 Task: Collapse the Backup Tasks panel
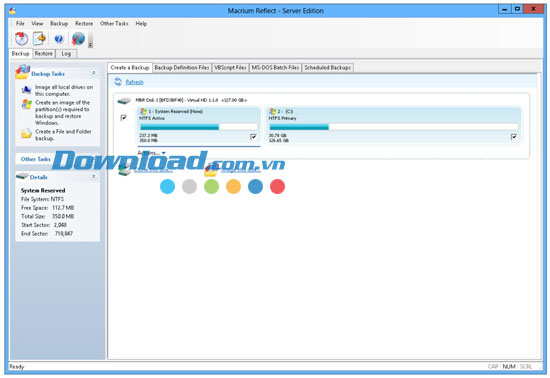tap(94, 73)
